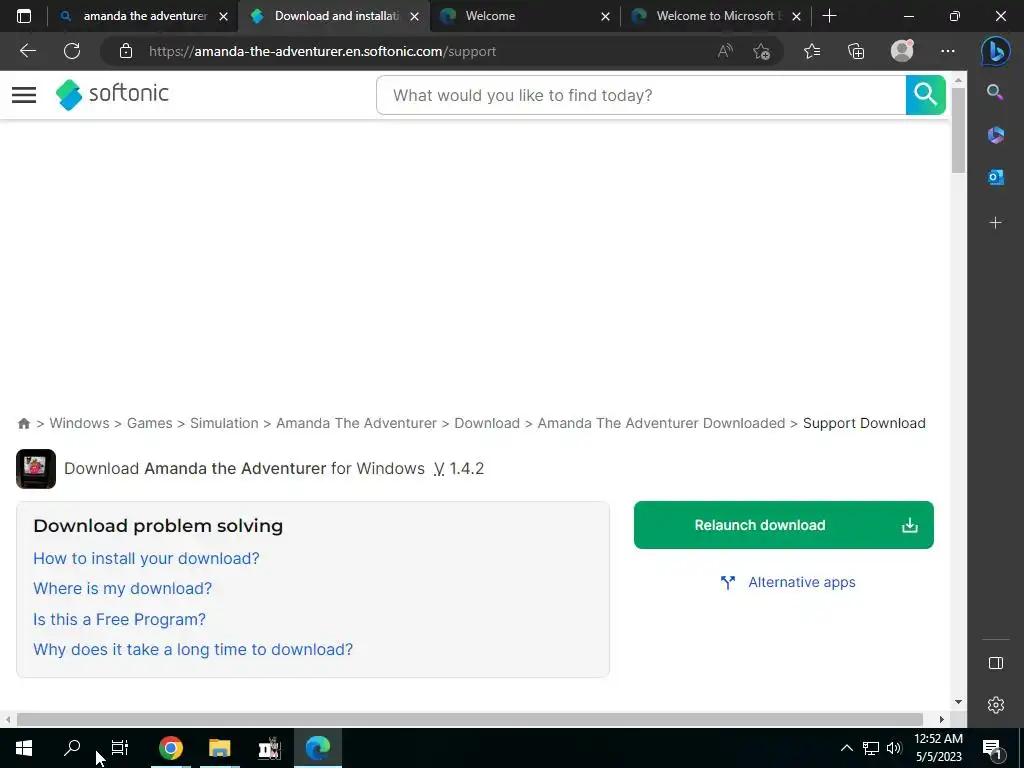1024x768 pixels.
Task: Close the 'amanda the adventurer' tab
Action: (x=223, y=16)
